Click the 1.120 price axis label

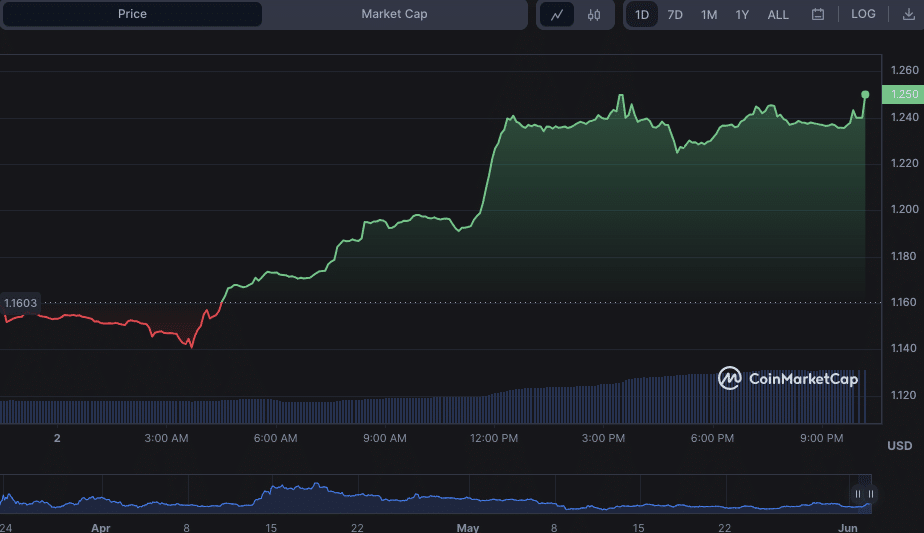pyautogui.click(x=905, y=395)
